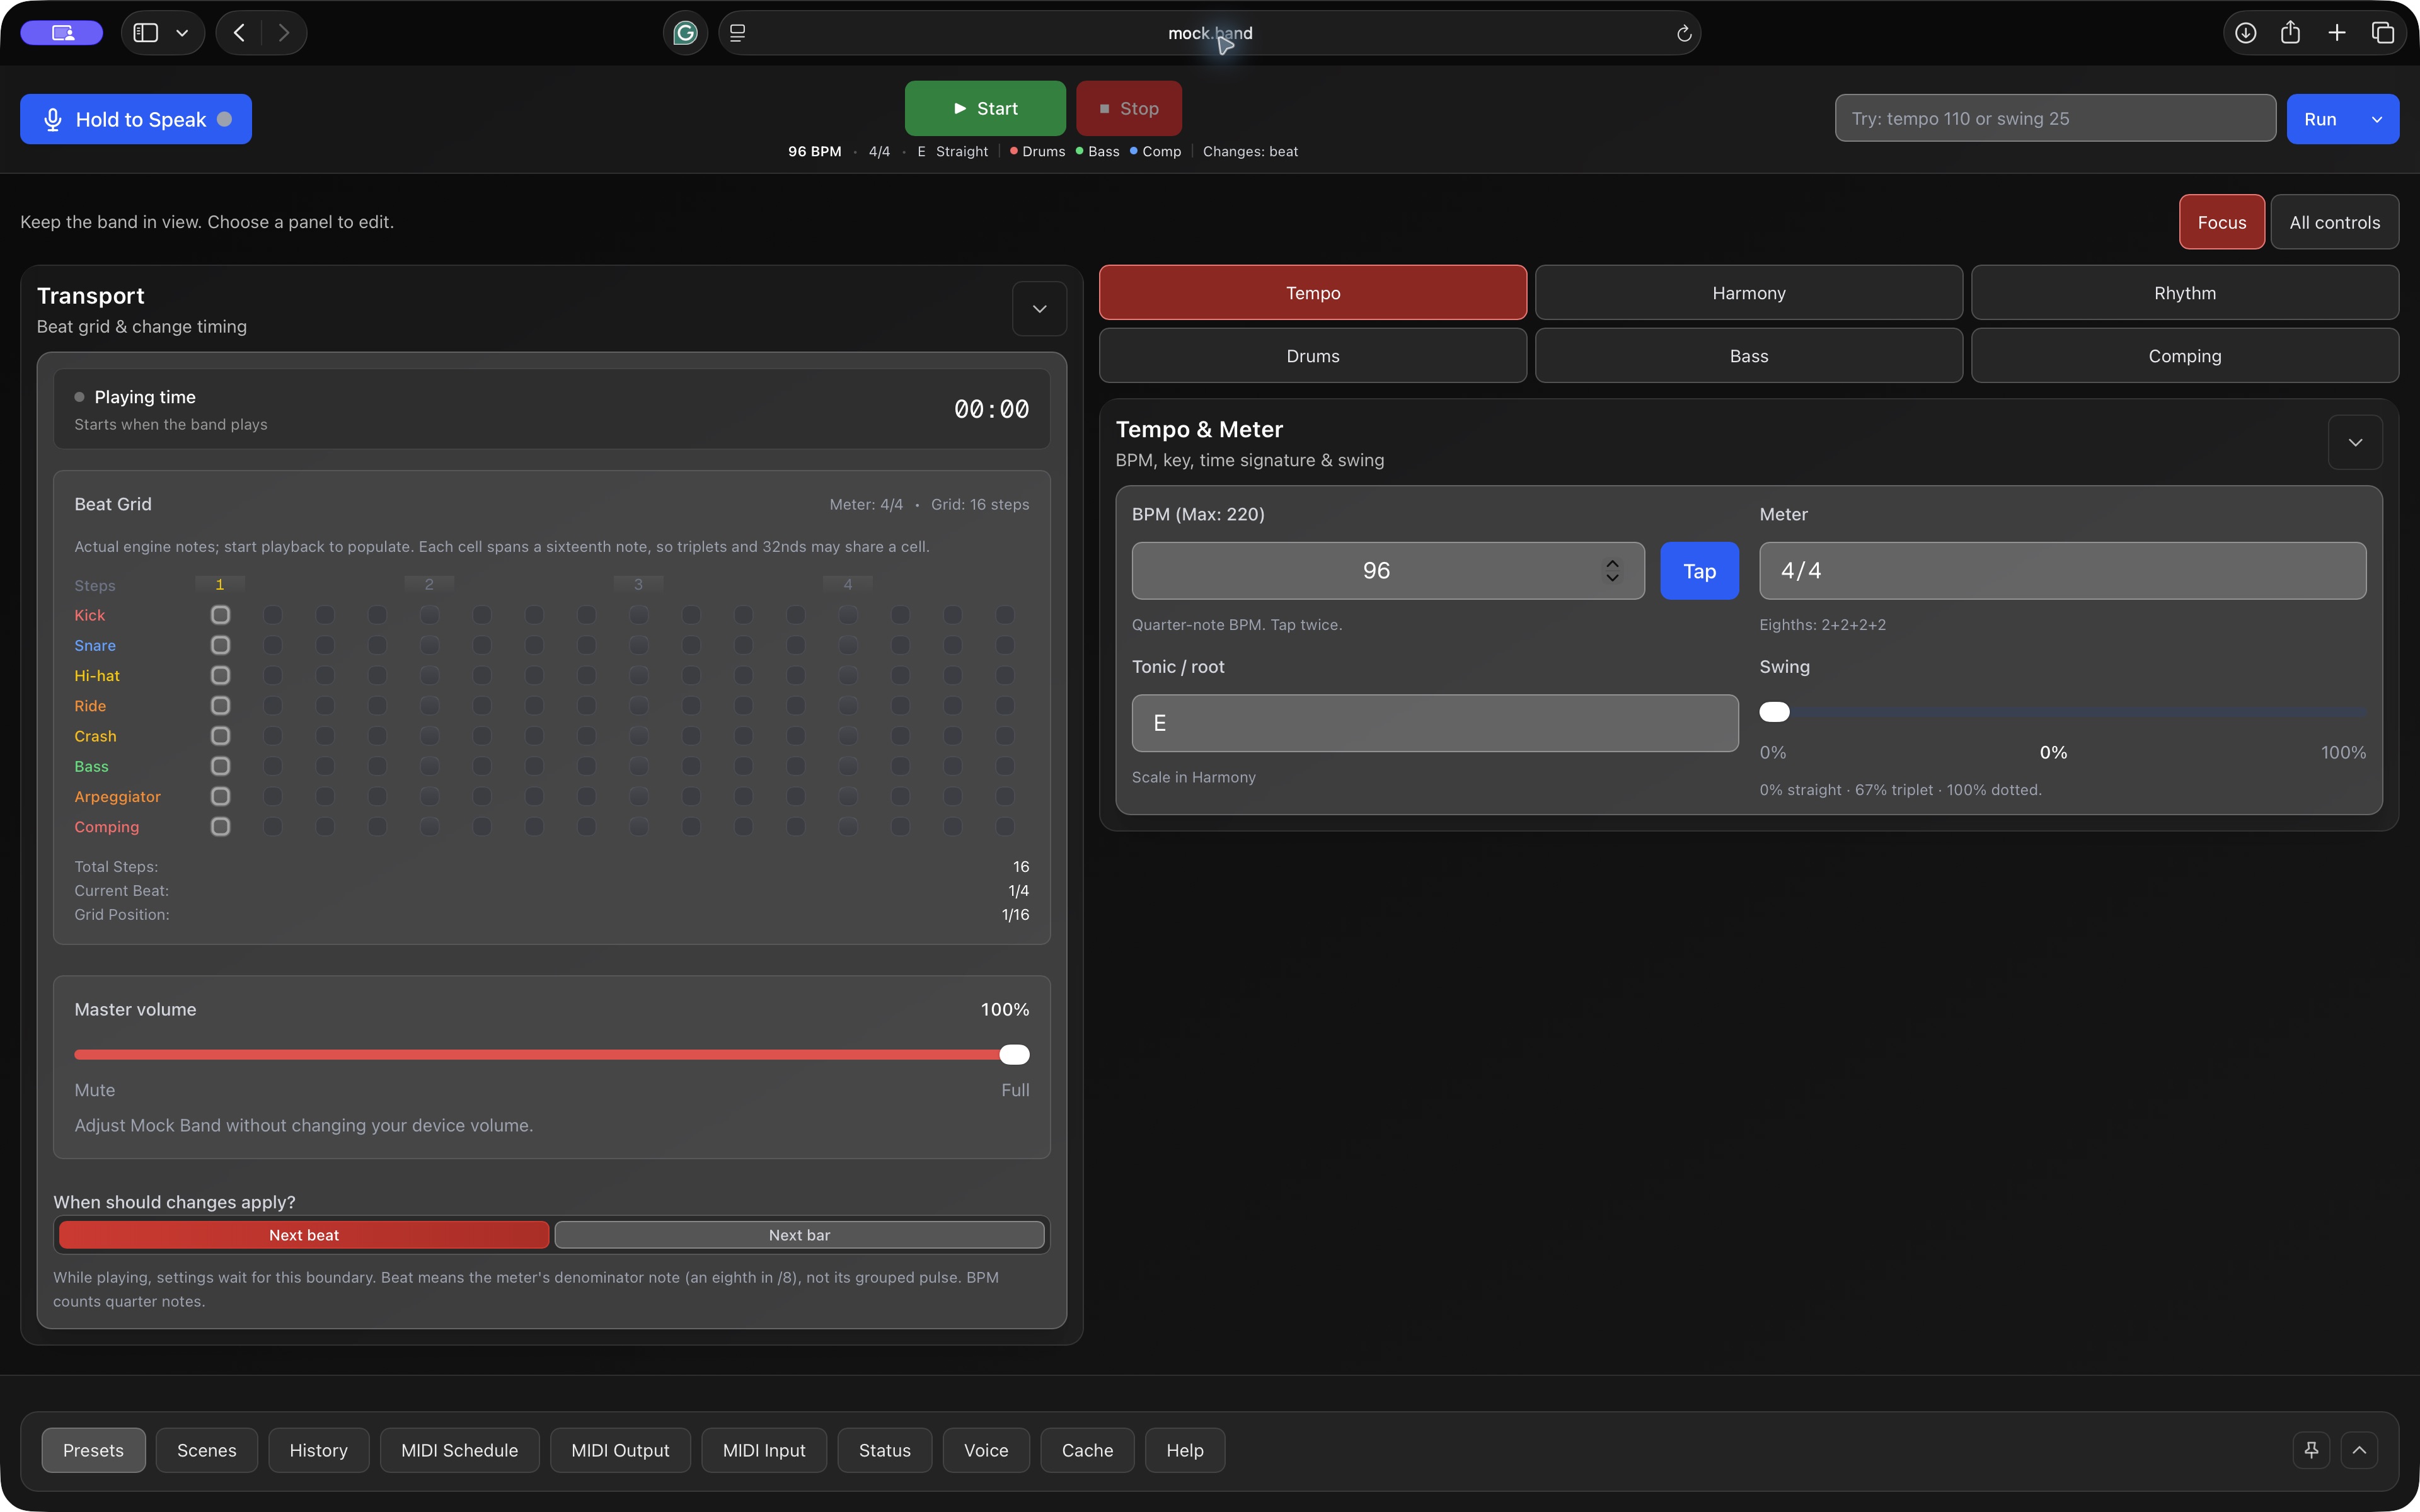The image size is (2420, 1512).
Task: Open the MIDI Schedule tab
Action: [459, 1450]
